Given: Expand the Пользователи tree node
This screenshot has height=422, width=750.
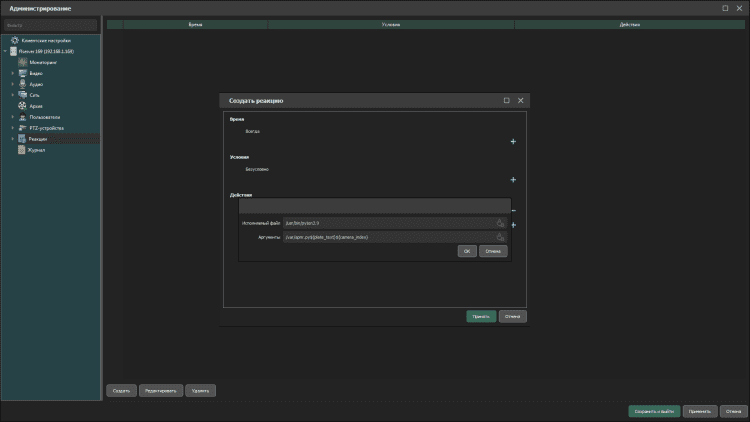Looking at the screenshot, I should (x=13, y=117).
